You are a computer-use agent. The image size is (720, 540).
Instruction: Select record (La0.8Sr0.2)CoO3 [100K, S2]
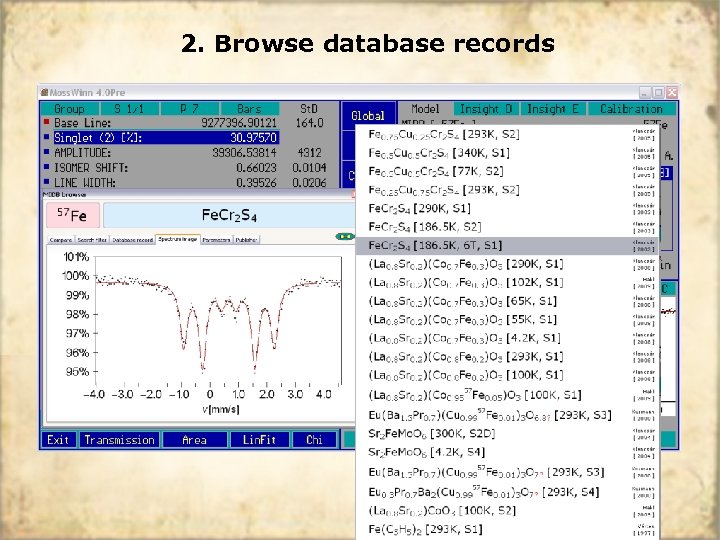click(x=507, y=511)
